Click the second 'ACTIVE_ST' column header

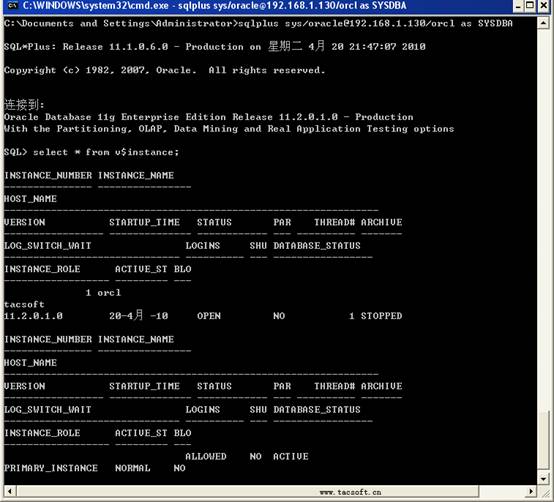pos(141,433)
